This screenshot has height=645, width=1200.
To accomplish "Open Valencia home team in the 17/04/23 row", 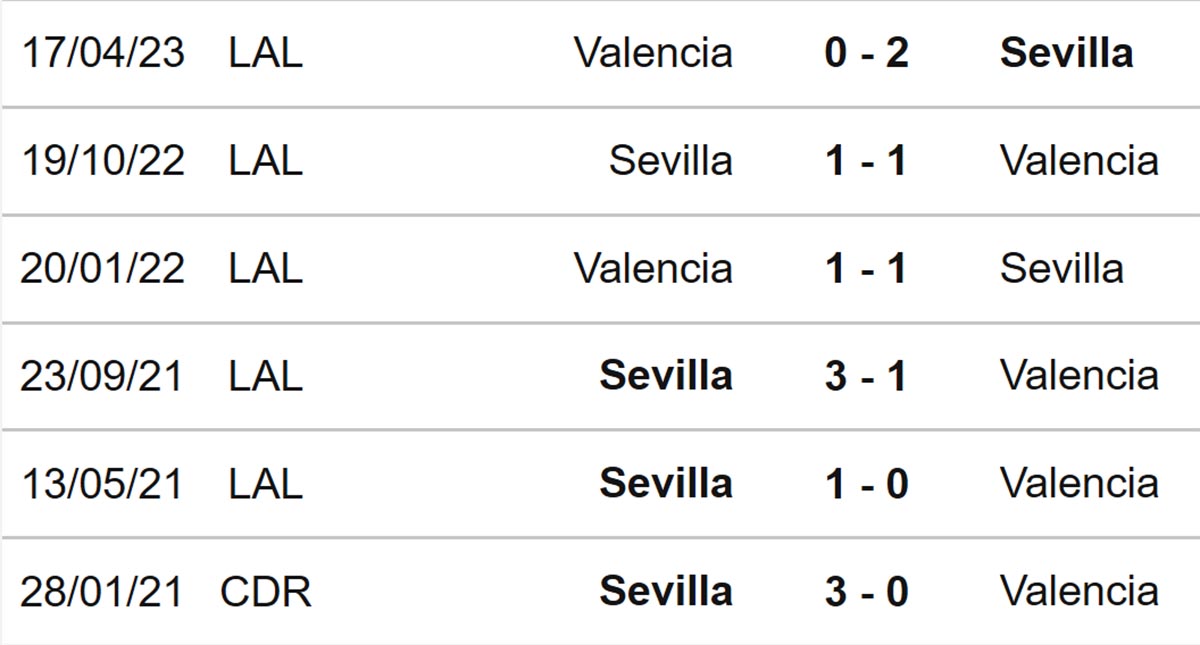I will coord(653,53).
